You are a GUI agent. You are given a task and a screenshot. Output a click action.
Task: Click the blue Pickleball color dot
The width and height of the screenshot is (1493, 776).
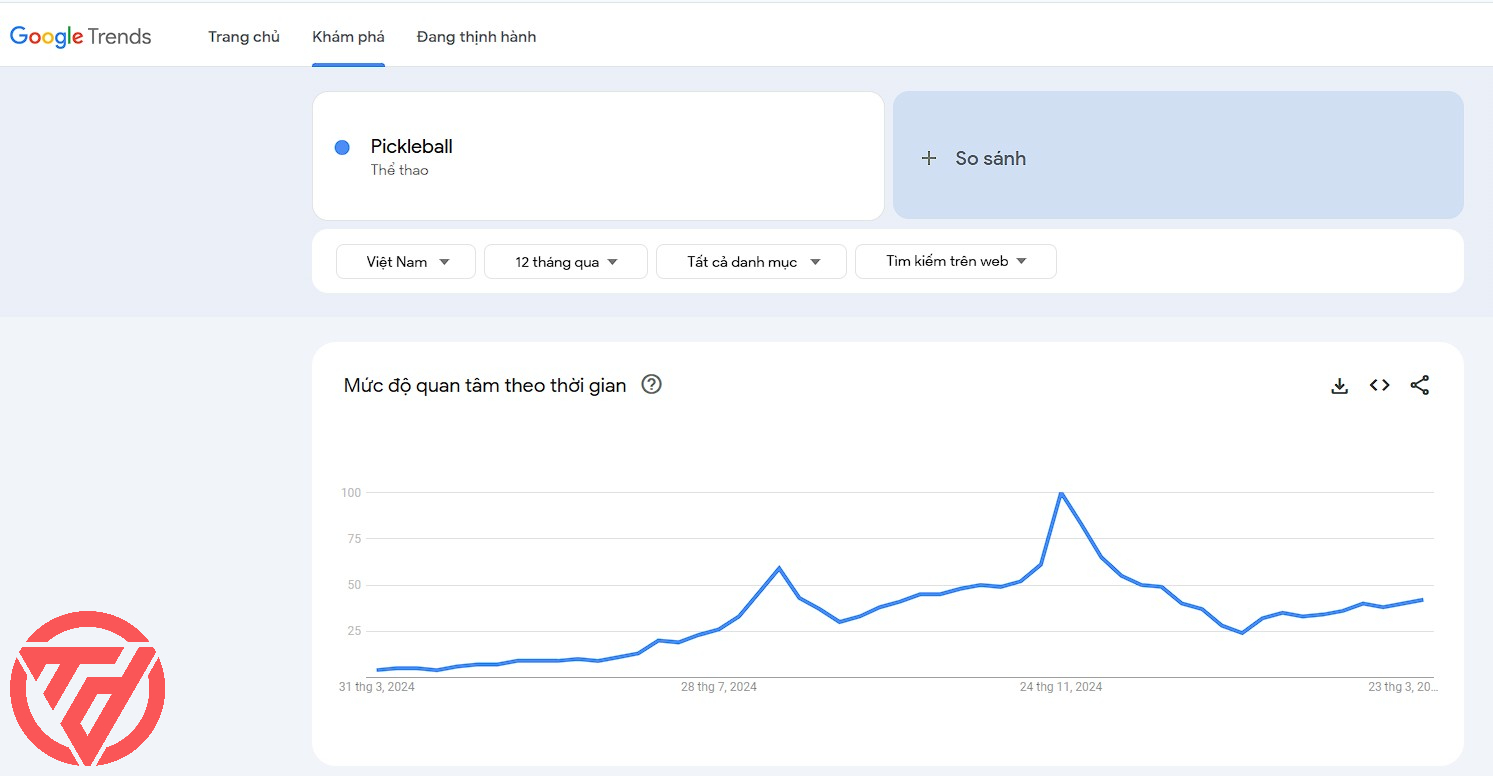pyautogui.click(x=342, y=147)
